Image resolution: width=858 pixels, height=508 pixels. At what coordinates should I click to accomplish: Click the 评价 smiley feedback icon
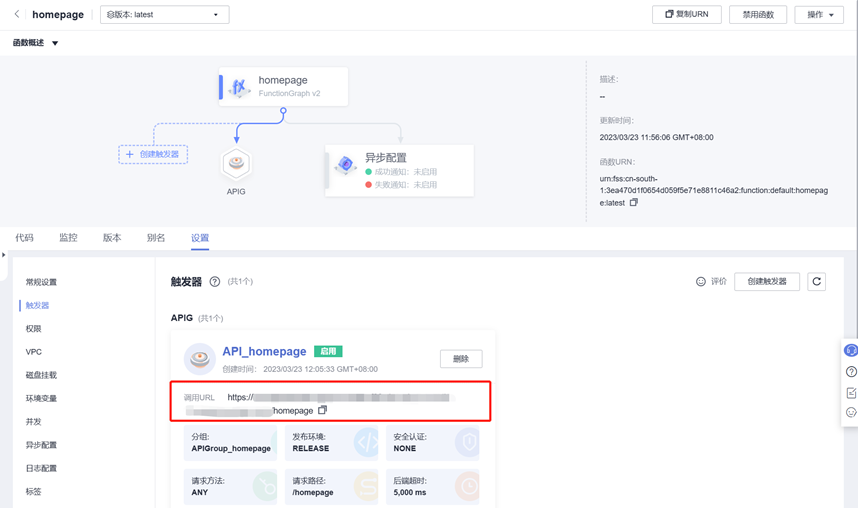700,281
